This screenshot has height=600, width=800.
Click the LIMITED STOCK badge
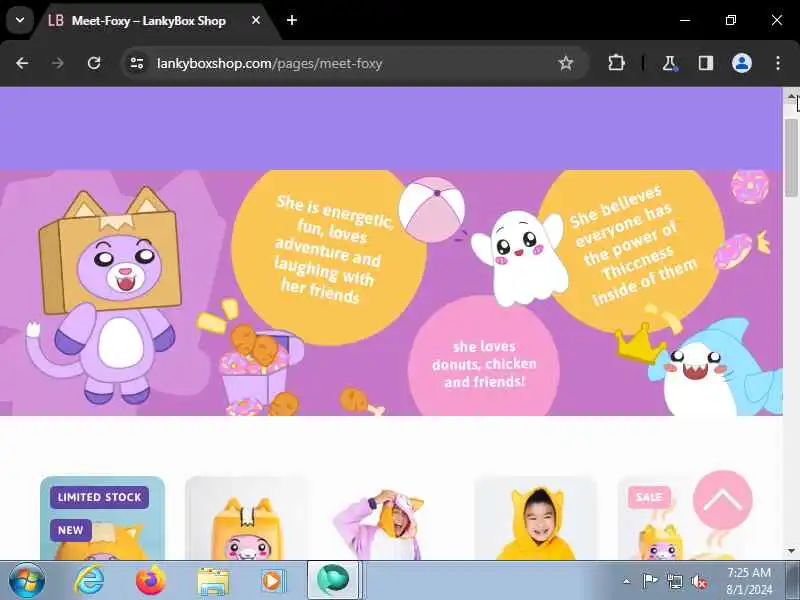99,497
